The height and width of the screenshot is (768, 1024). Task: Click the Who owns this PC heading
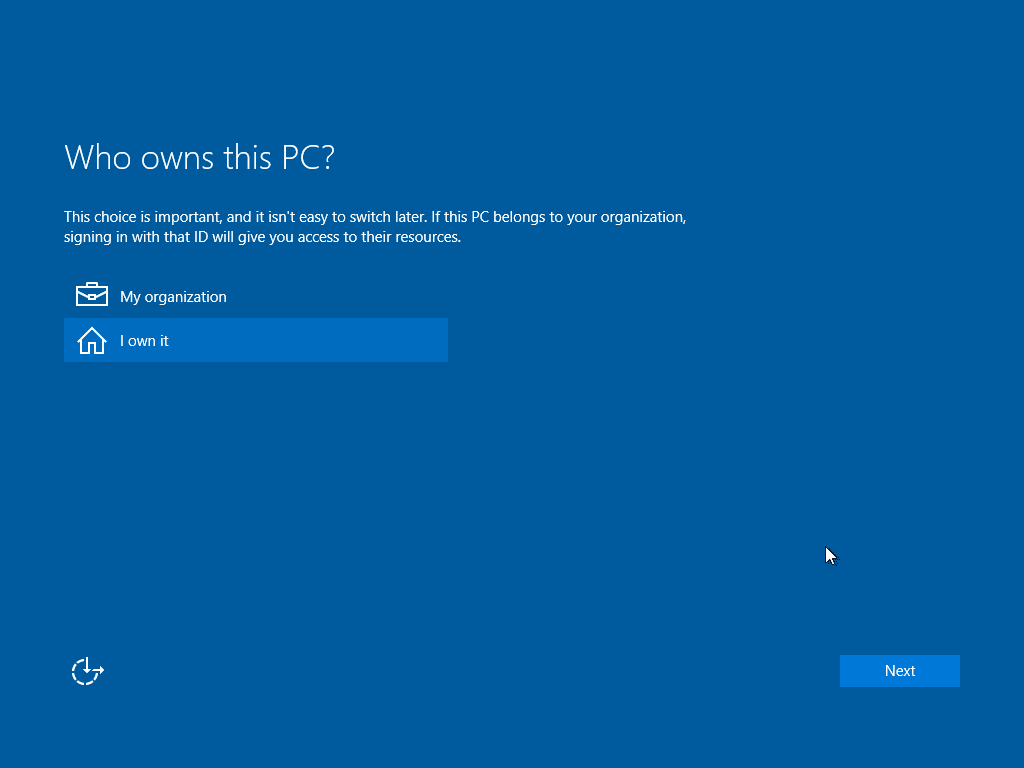pyautogui.click(x=199, y=157)
